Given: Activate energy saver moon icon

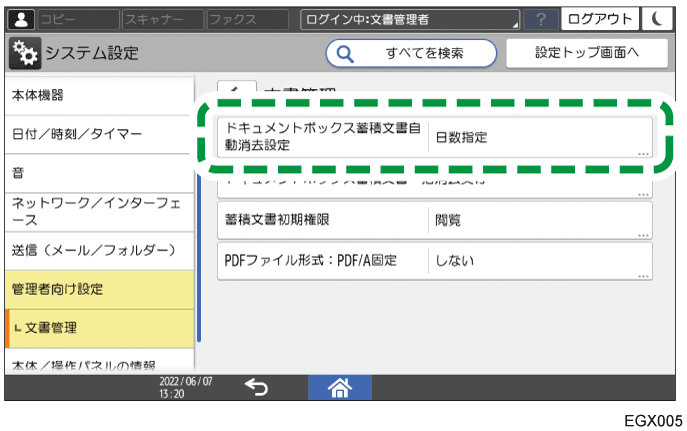Looking at the screenshot, I should click(657, 20).
